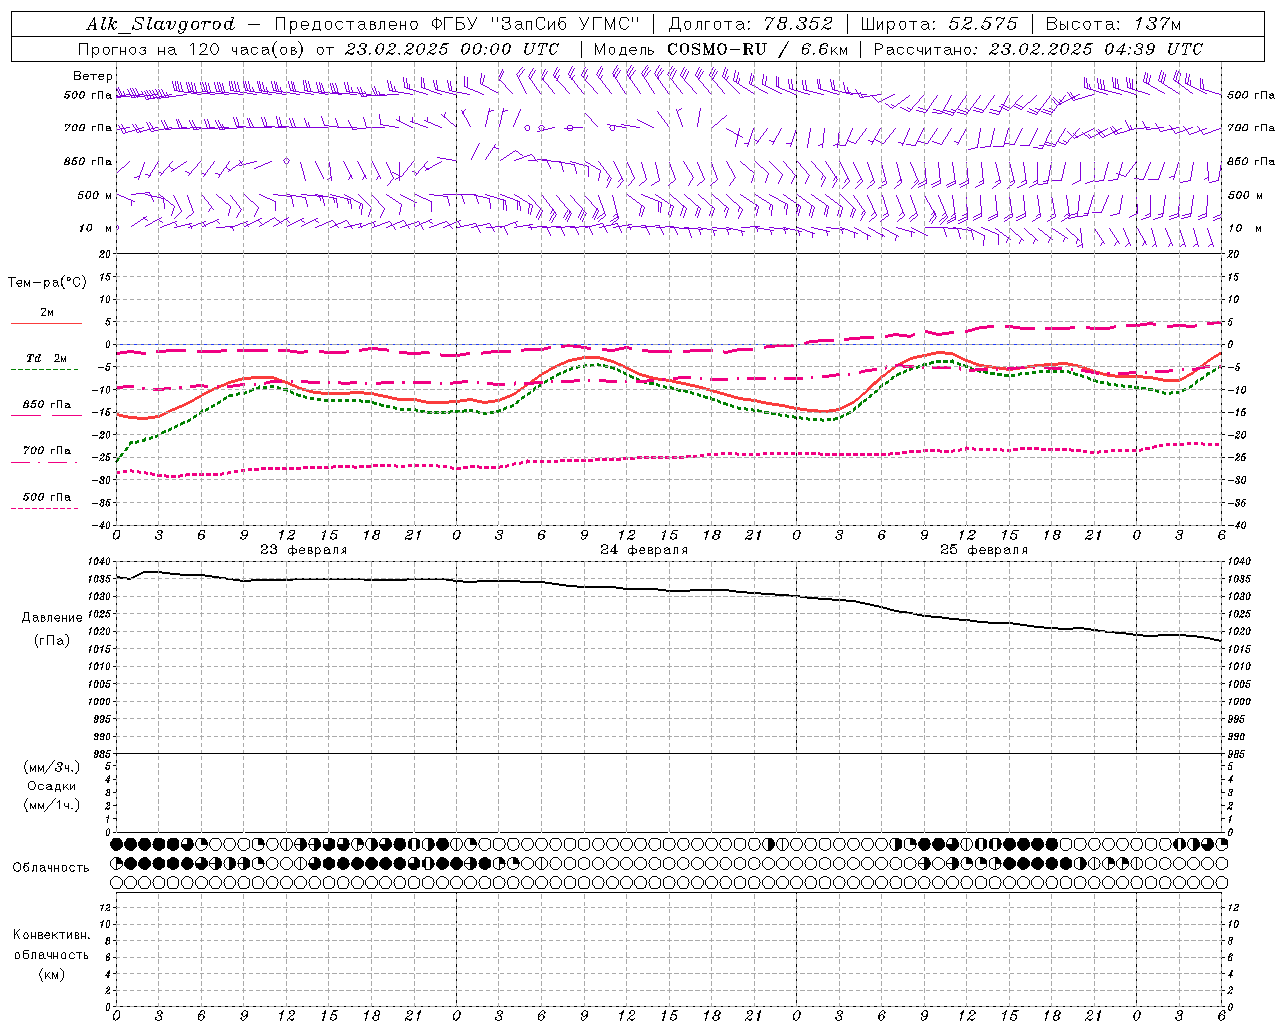This screenshot has height=1024, width=1280.
Task: Click the Ветер wind panel label
Action: click(93, 76)
